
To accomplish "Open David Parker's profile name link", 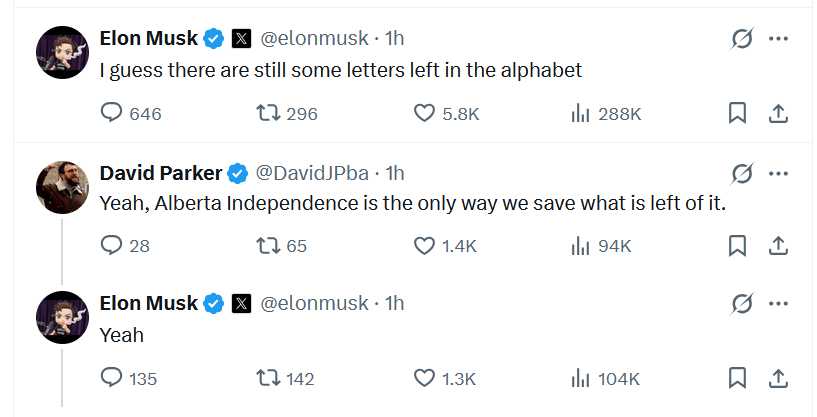I will click(161, 173).
